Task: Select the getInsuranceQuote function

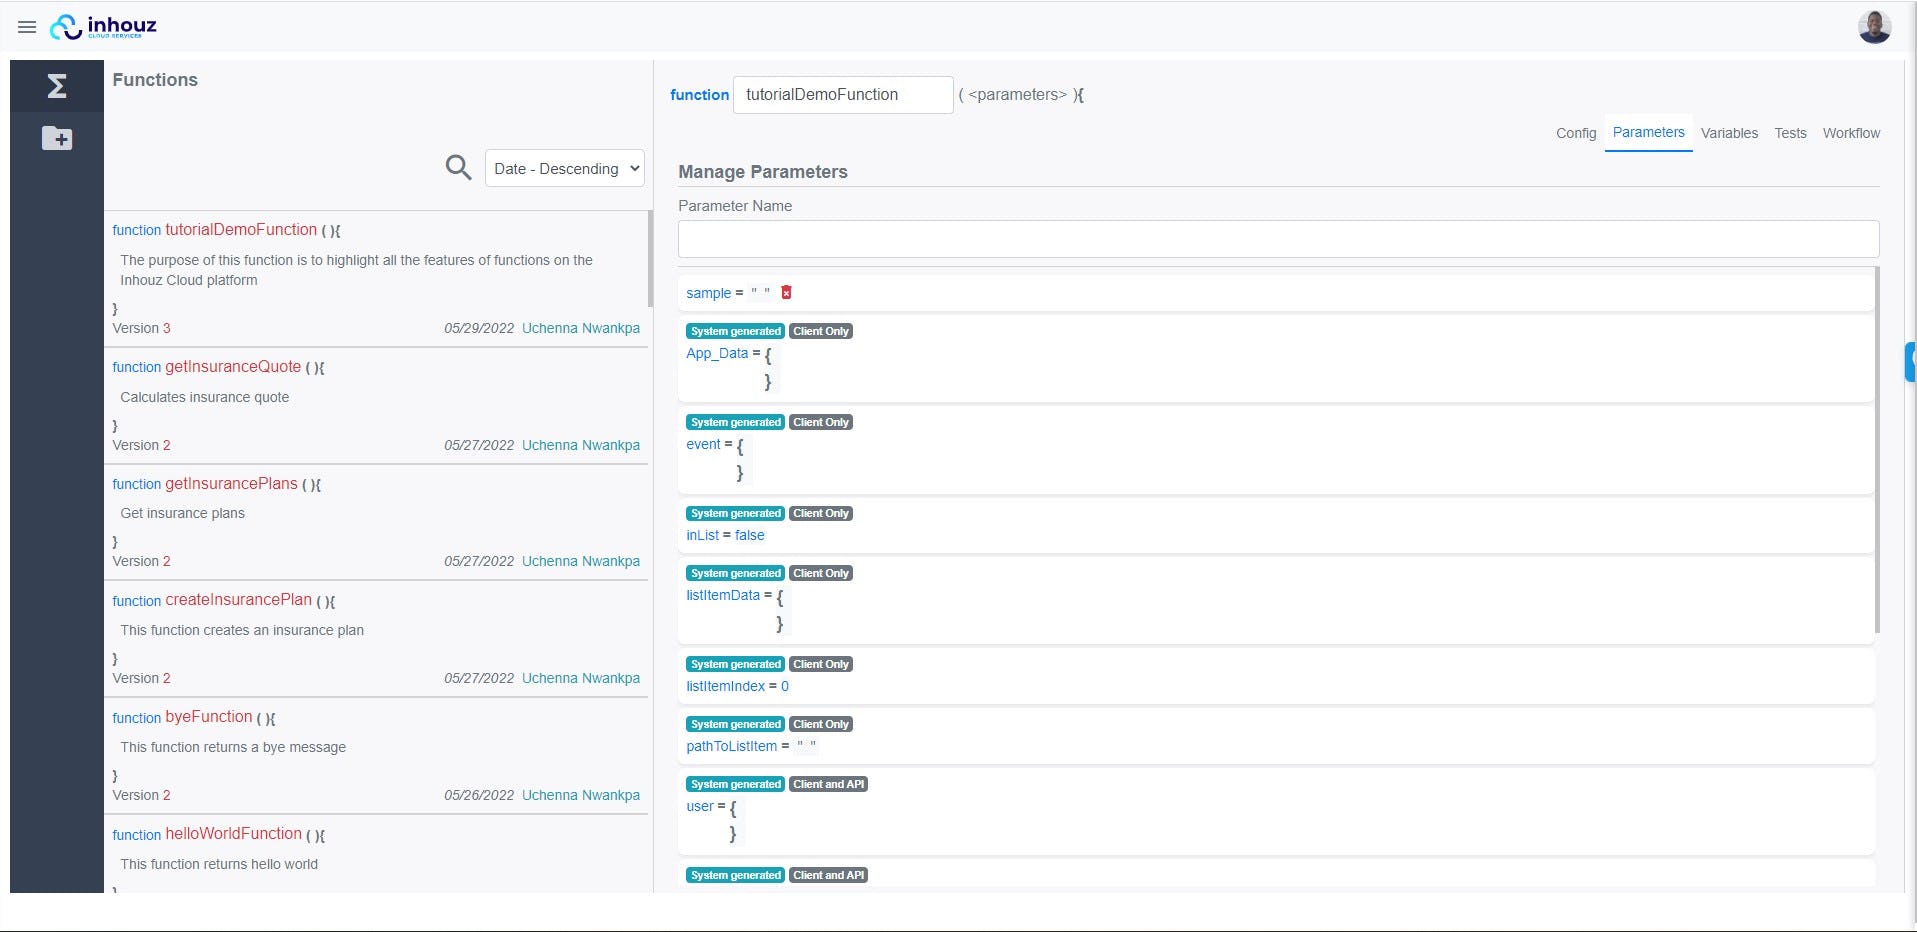Action: click(x=232, y=367)
